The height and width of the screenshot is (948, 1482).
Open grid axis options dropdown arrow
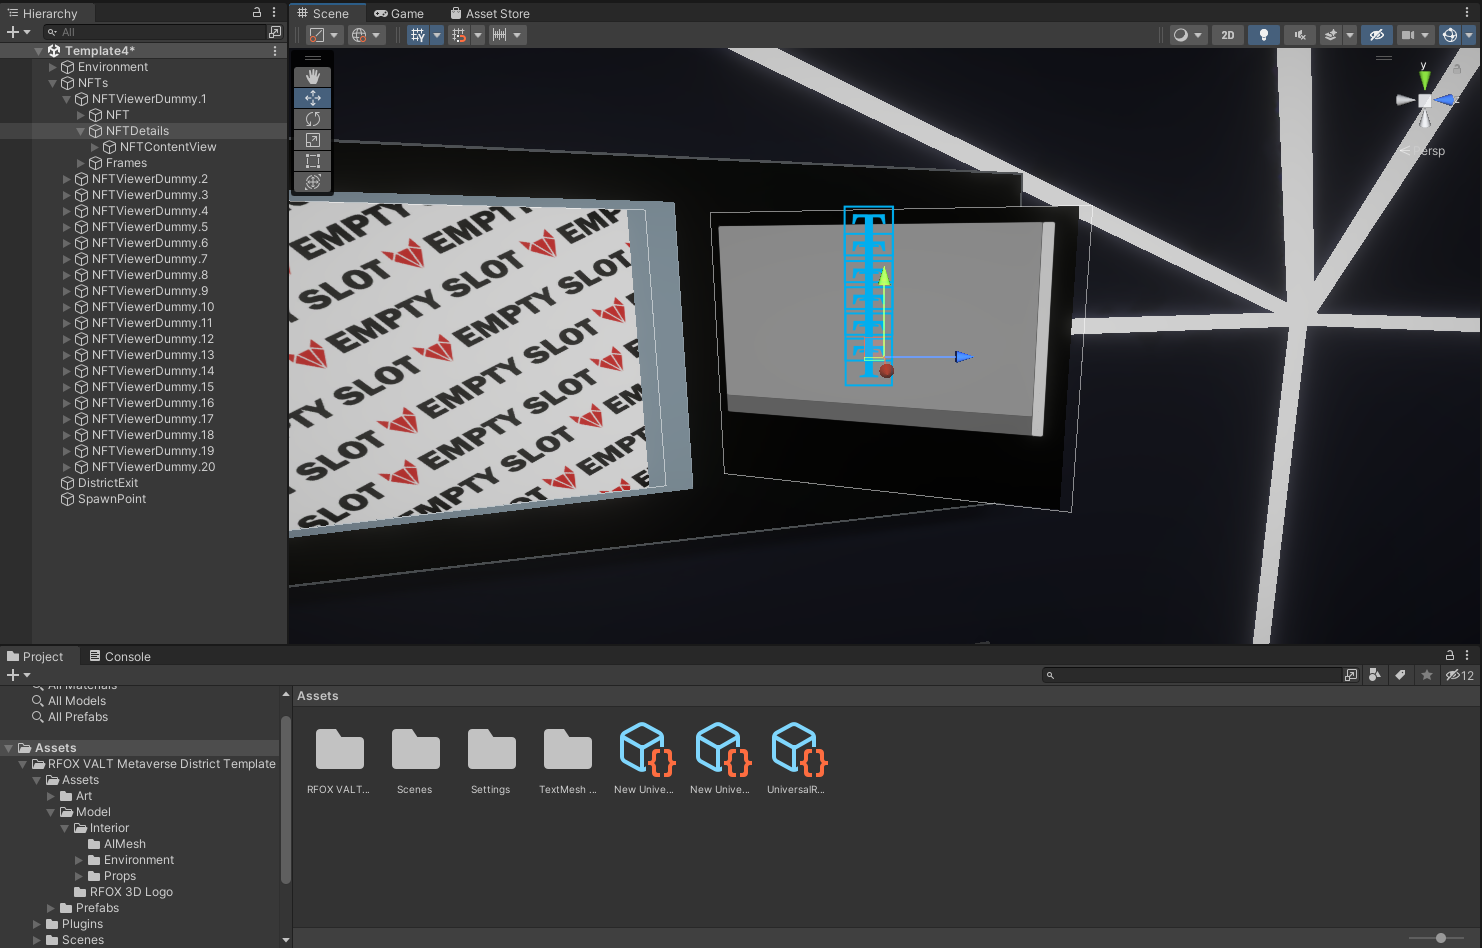point(437,35)
